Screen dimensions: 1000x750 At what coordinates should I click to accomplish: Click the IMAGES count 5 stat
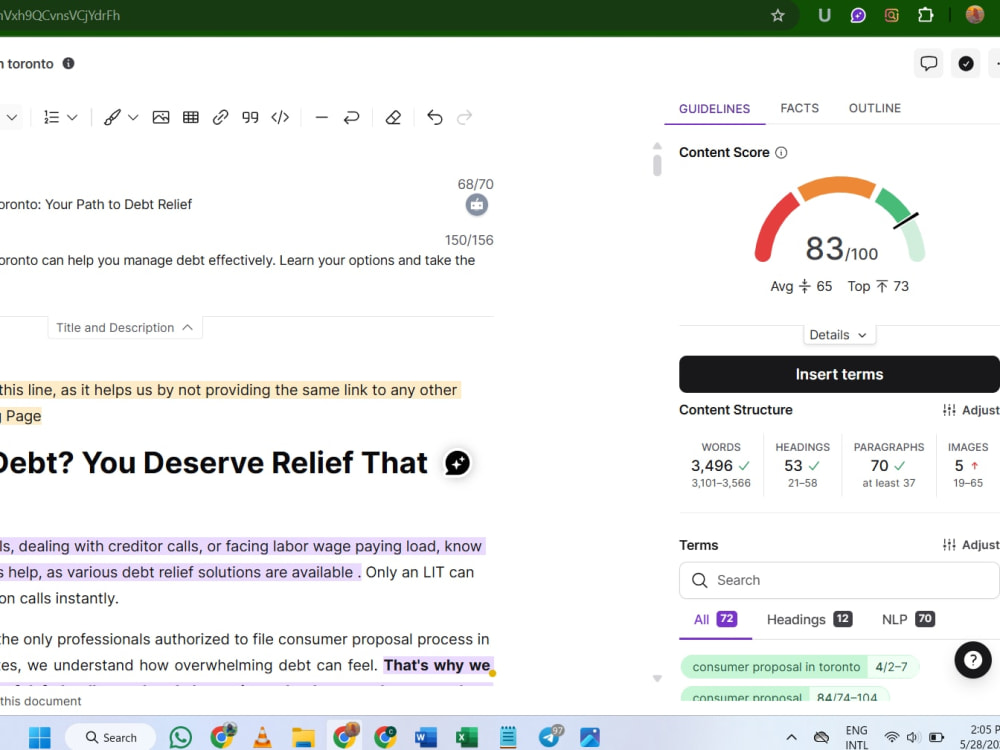pos(967,466)
